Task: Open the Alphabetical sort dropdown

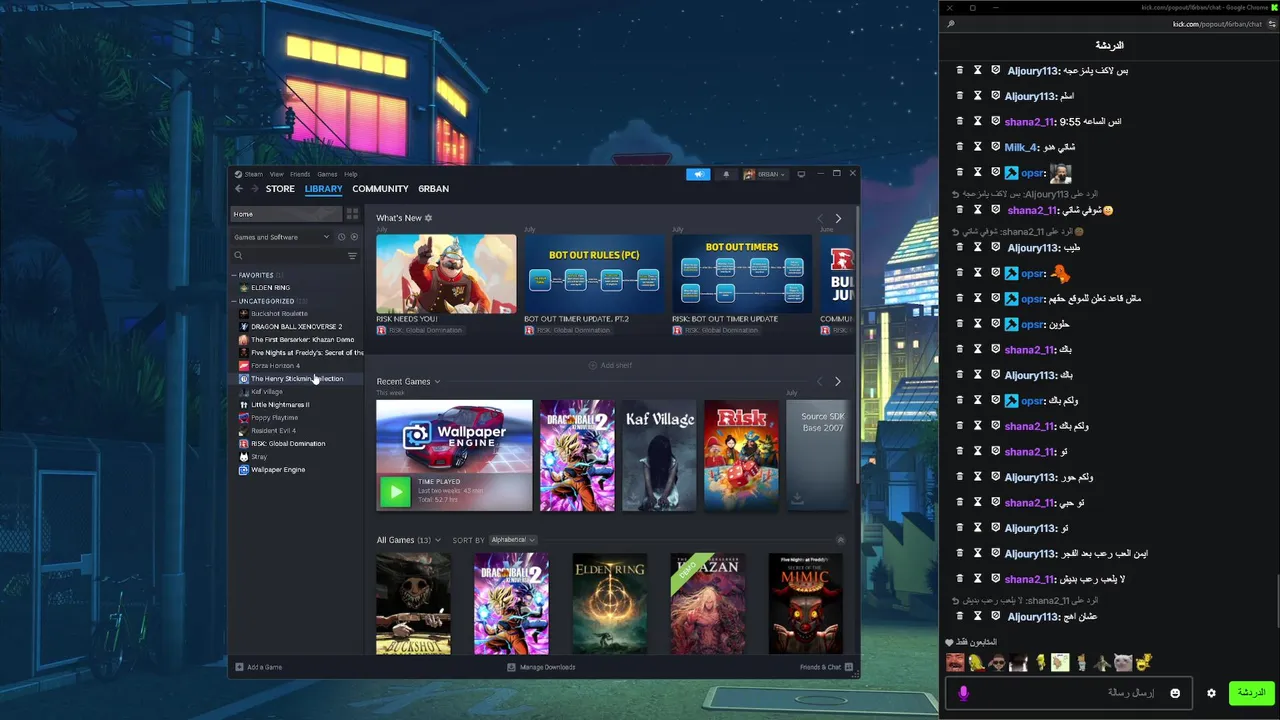Action: pyautogui.click(x=513, y=540)
